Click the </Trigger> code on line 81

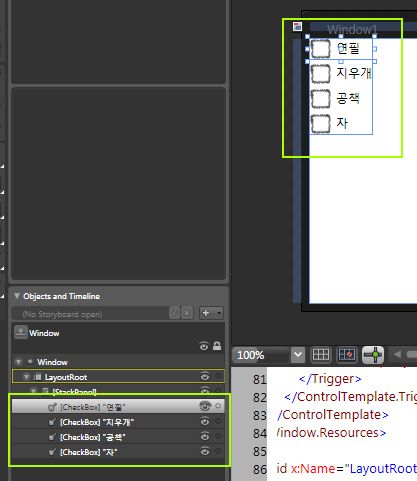click(x=330, y=379)
